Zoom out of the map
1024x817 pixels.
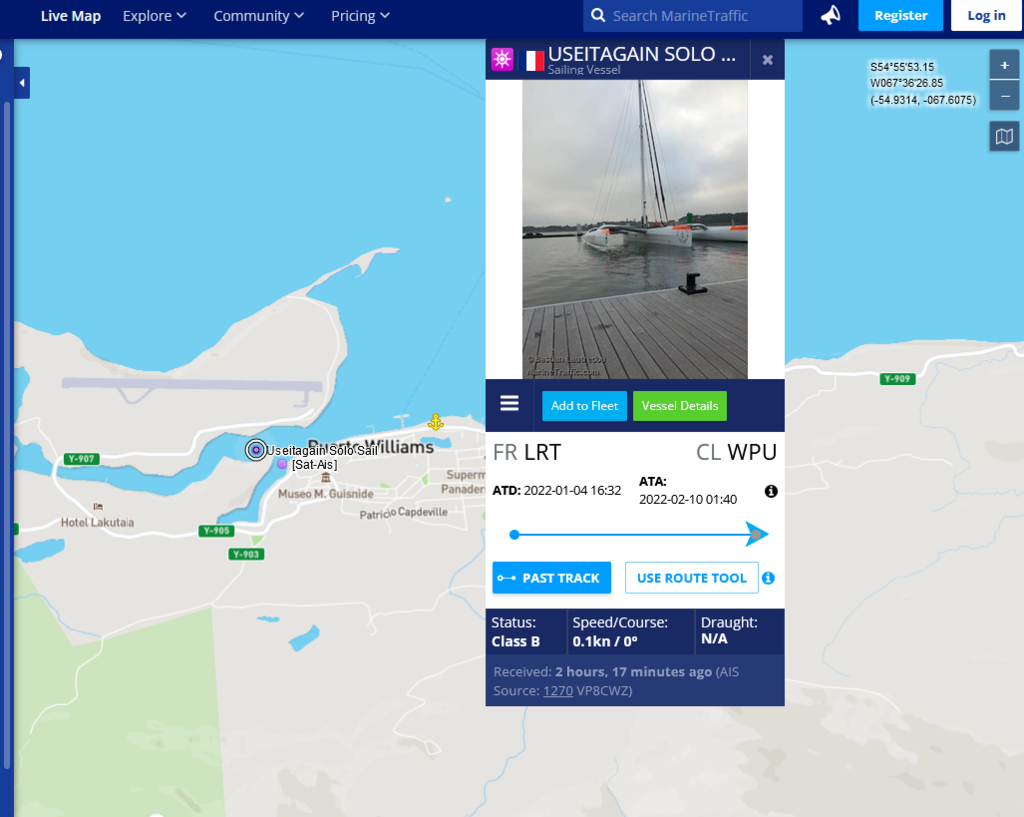[x=1004, y=96]
